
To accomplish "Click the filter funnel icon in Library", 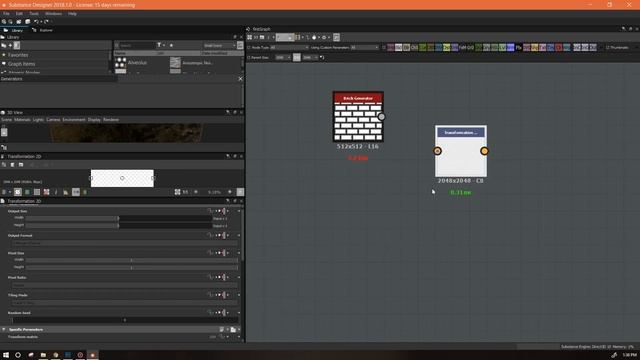I will 159,45.
